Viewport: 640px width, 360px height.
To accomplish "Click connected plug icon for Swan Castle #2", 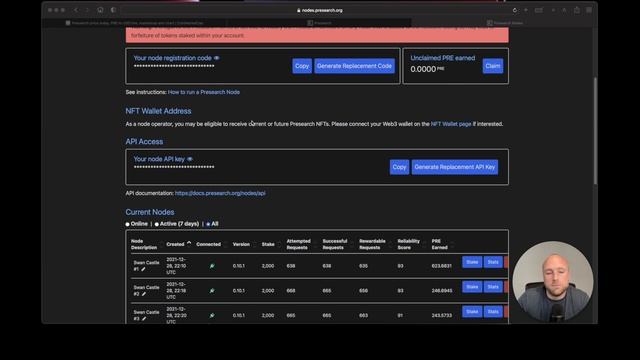I will click(x=212, y=291).
